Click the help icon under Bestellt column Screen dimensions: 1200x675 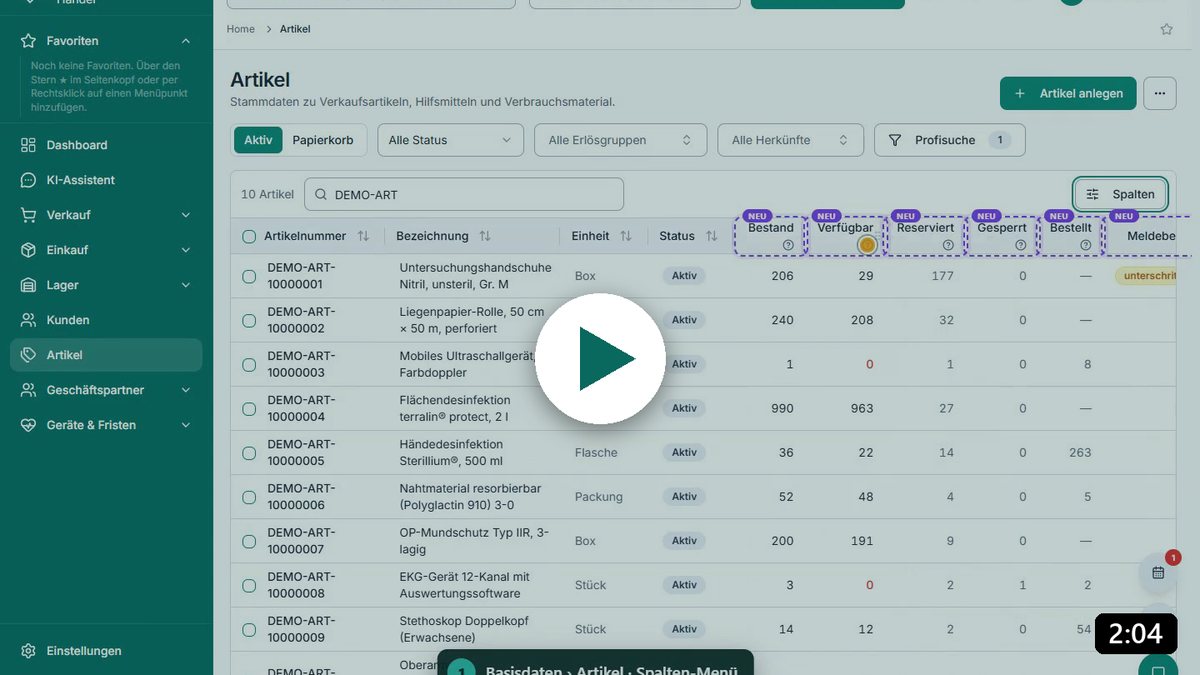pos(1086,245)
